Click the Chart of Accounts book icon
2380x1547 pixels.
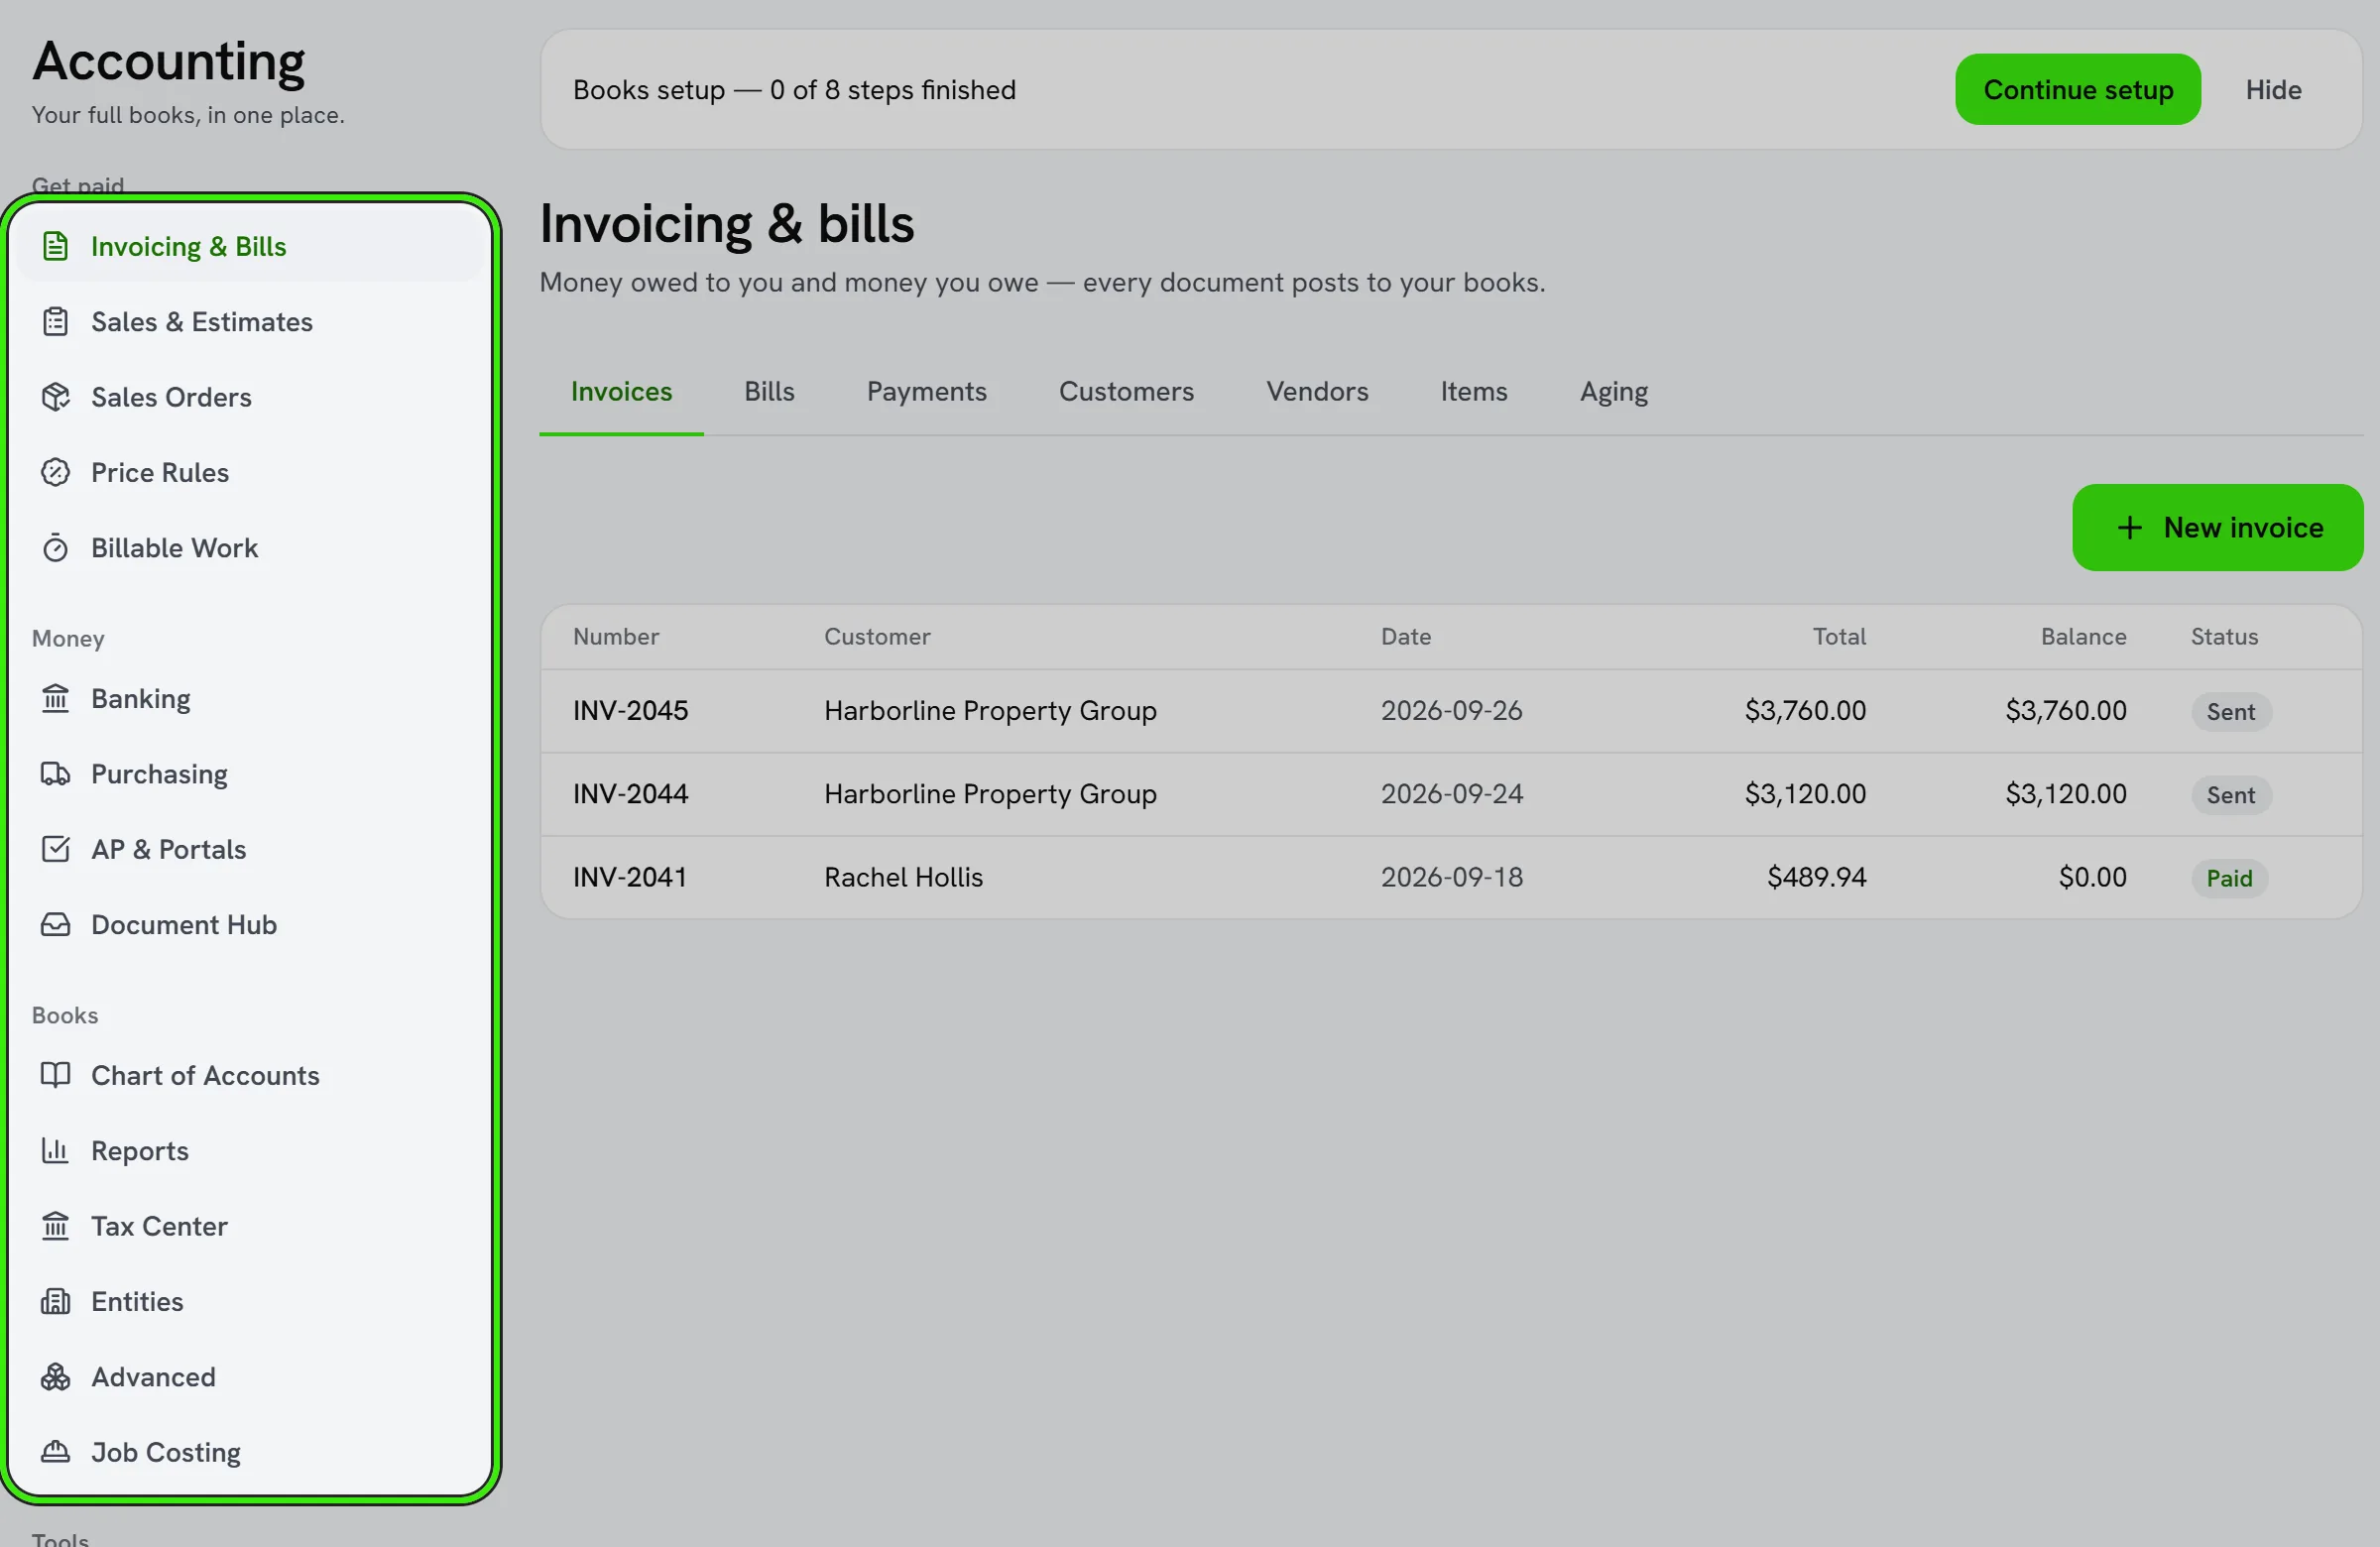pyautogui.click(x=56, y=1075)
